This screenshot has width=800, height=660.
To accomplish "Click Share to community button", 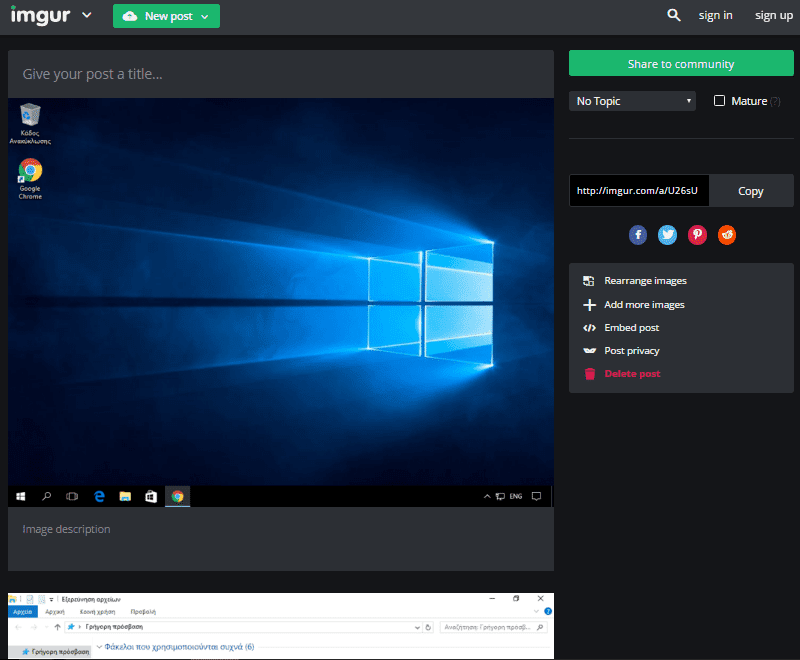I will tap(681, 63).
